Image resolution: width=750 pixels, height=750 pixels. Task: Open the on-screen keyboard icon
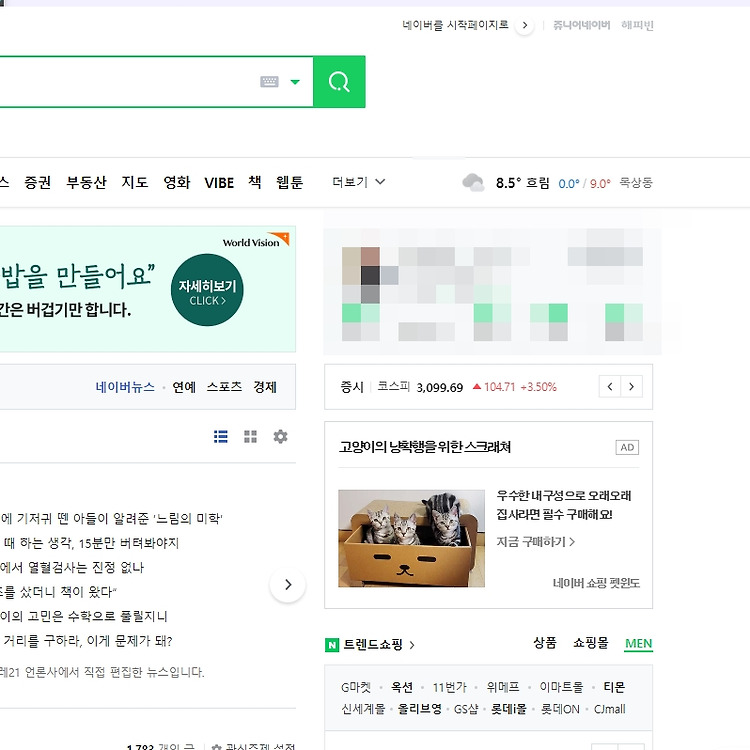click(x=269, y=82)
